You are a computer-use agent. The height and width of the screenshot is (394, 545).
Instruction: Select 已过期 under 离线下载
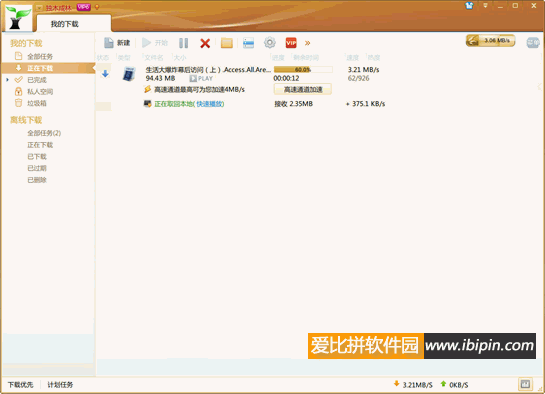tap(37, 168)
